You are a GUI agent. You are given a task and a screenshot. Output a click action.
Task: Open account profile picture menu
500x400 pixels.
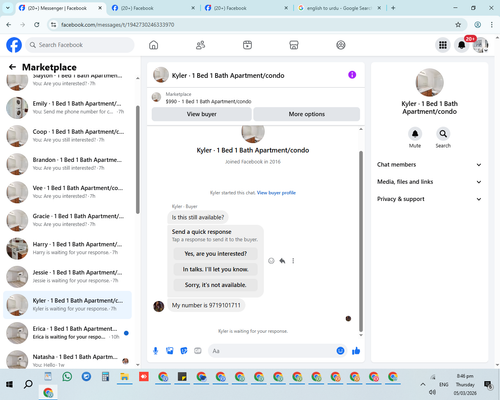pos(481,45)
